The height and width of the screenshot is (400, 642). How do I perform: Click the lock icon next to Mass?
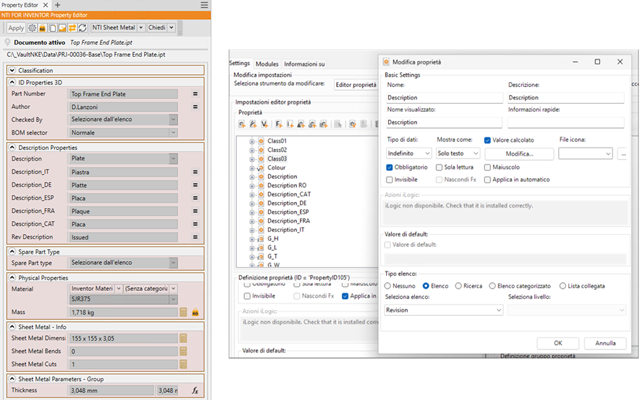pos(197,313)
